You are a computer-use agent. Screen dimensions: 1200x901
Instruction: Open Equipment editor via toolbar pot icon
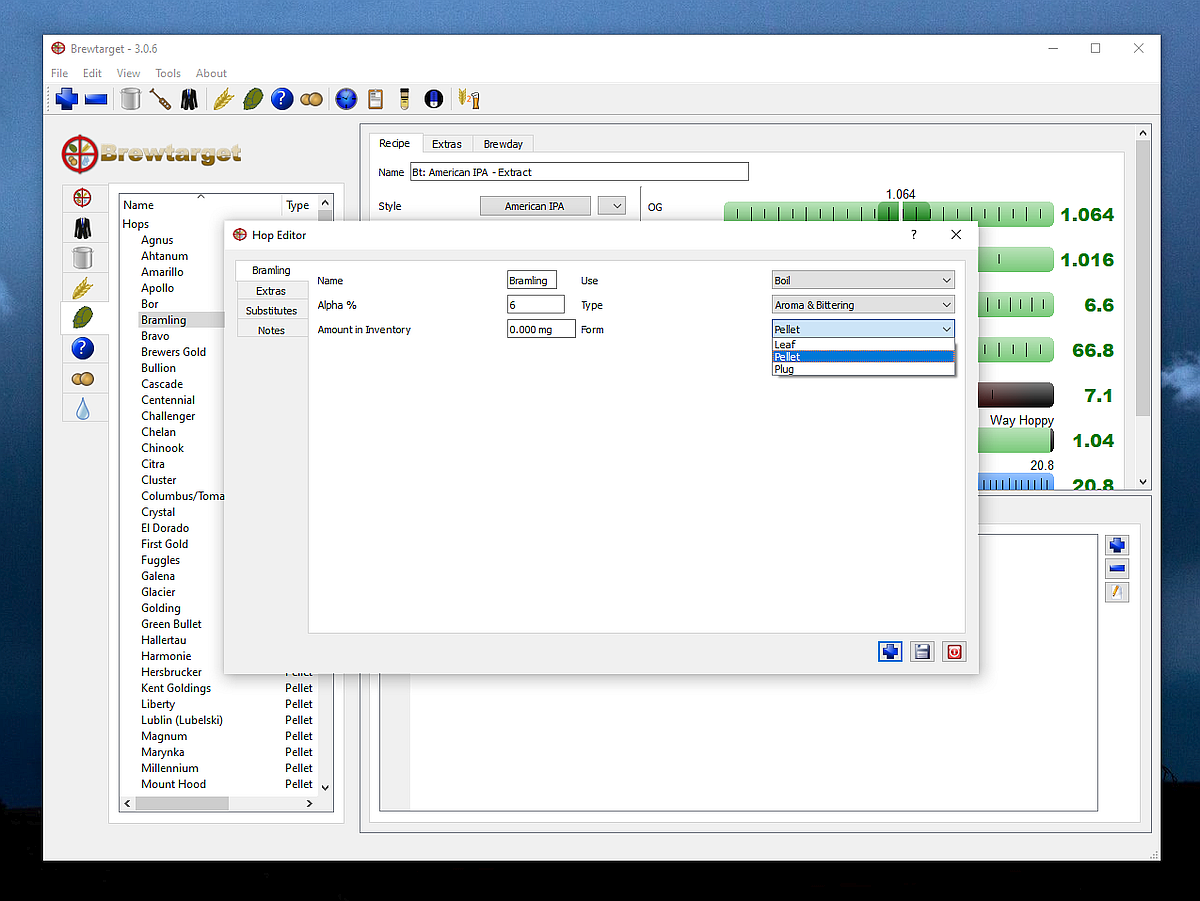(130, 98)
